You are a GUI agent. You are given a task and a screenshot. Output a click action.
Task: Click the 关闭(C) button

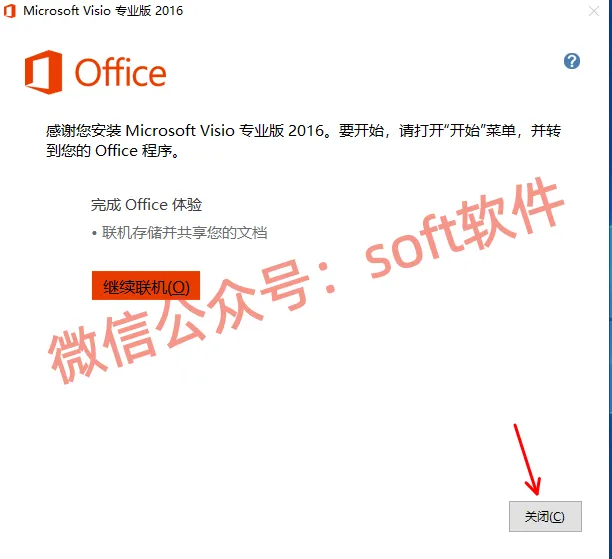coord(545,516)
